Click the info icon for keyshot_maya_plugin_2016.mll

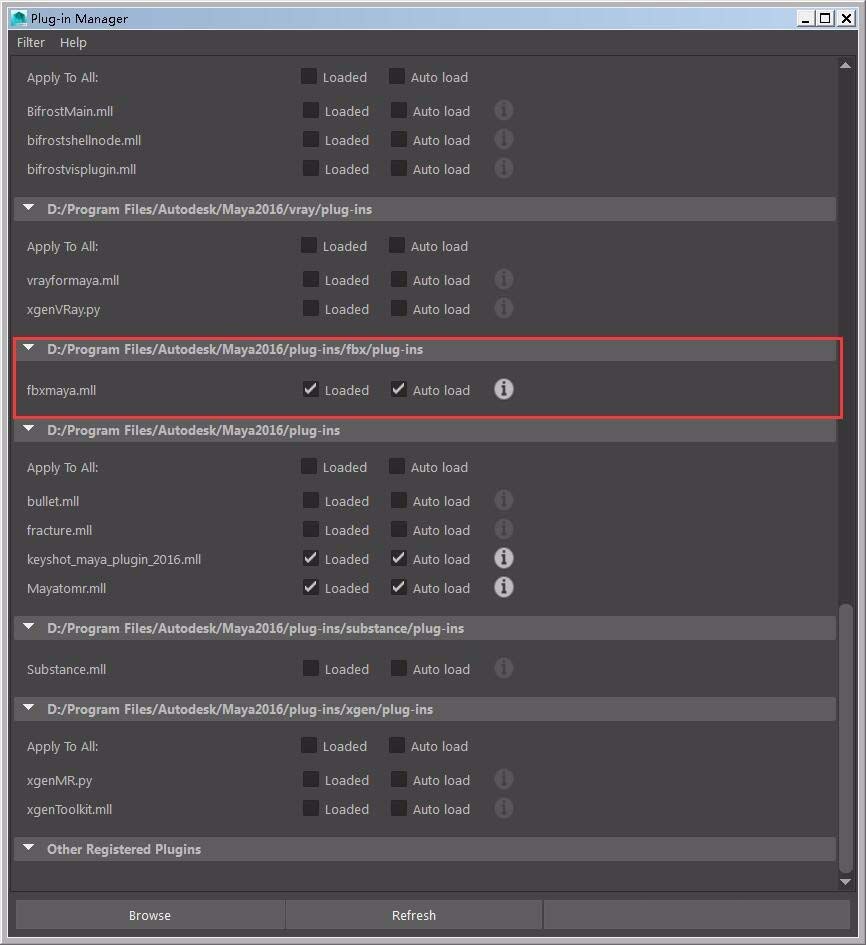pyautogui.click(x=503, y=558)
